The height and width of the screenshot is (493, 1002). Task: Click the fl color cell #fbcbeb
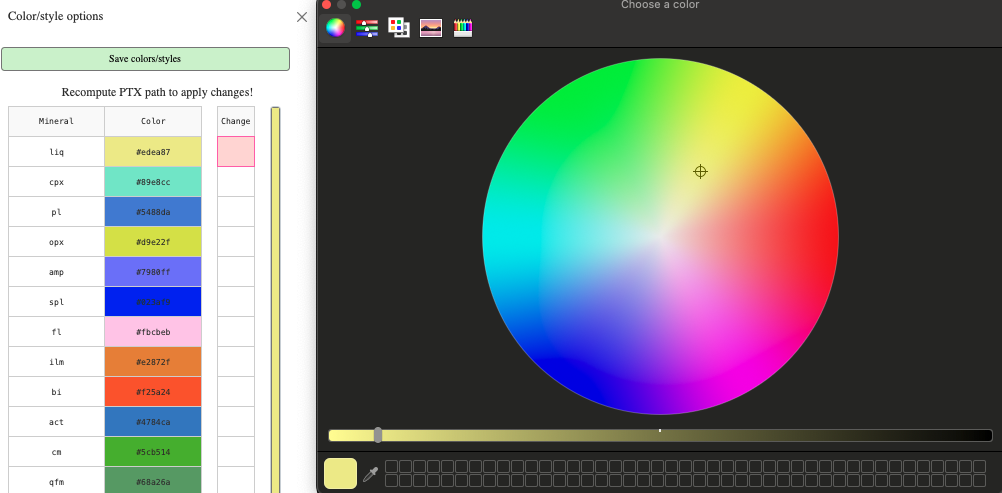tap(153, 332)
